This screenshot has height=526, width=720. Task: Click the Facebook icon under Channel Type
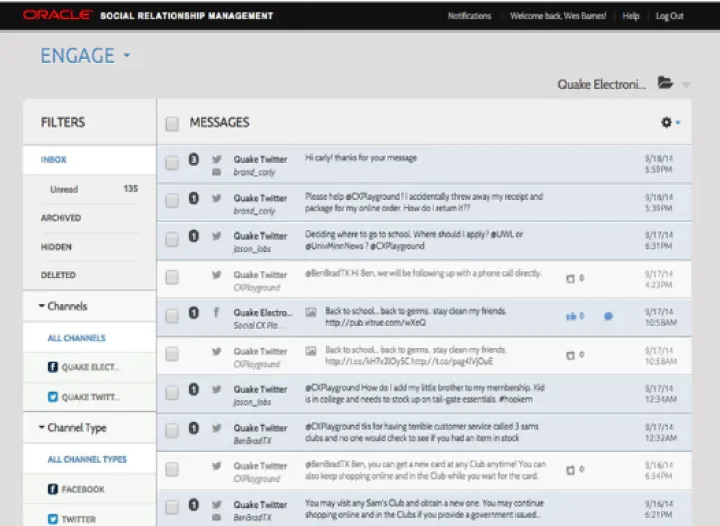click(53, 489)
